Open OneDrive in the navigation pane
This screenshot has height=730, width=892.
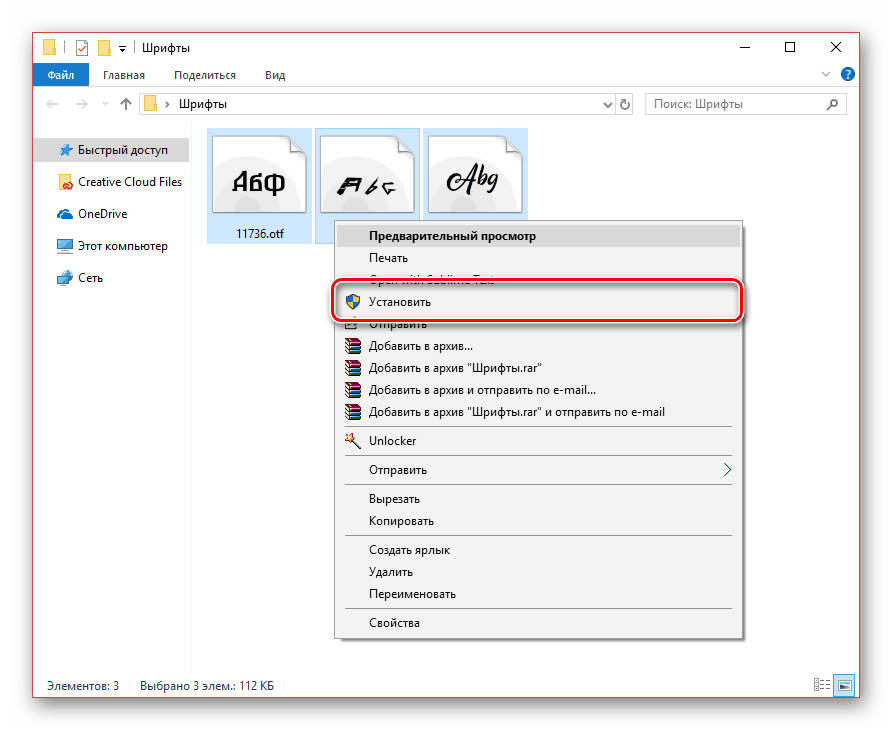102,214
